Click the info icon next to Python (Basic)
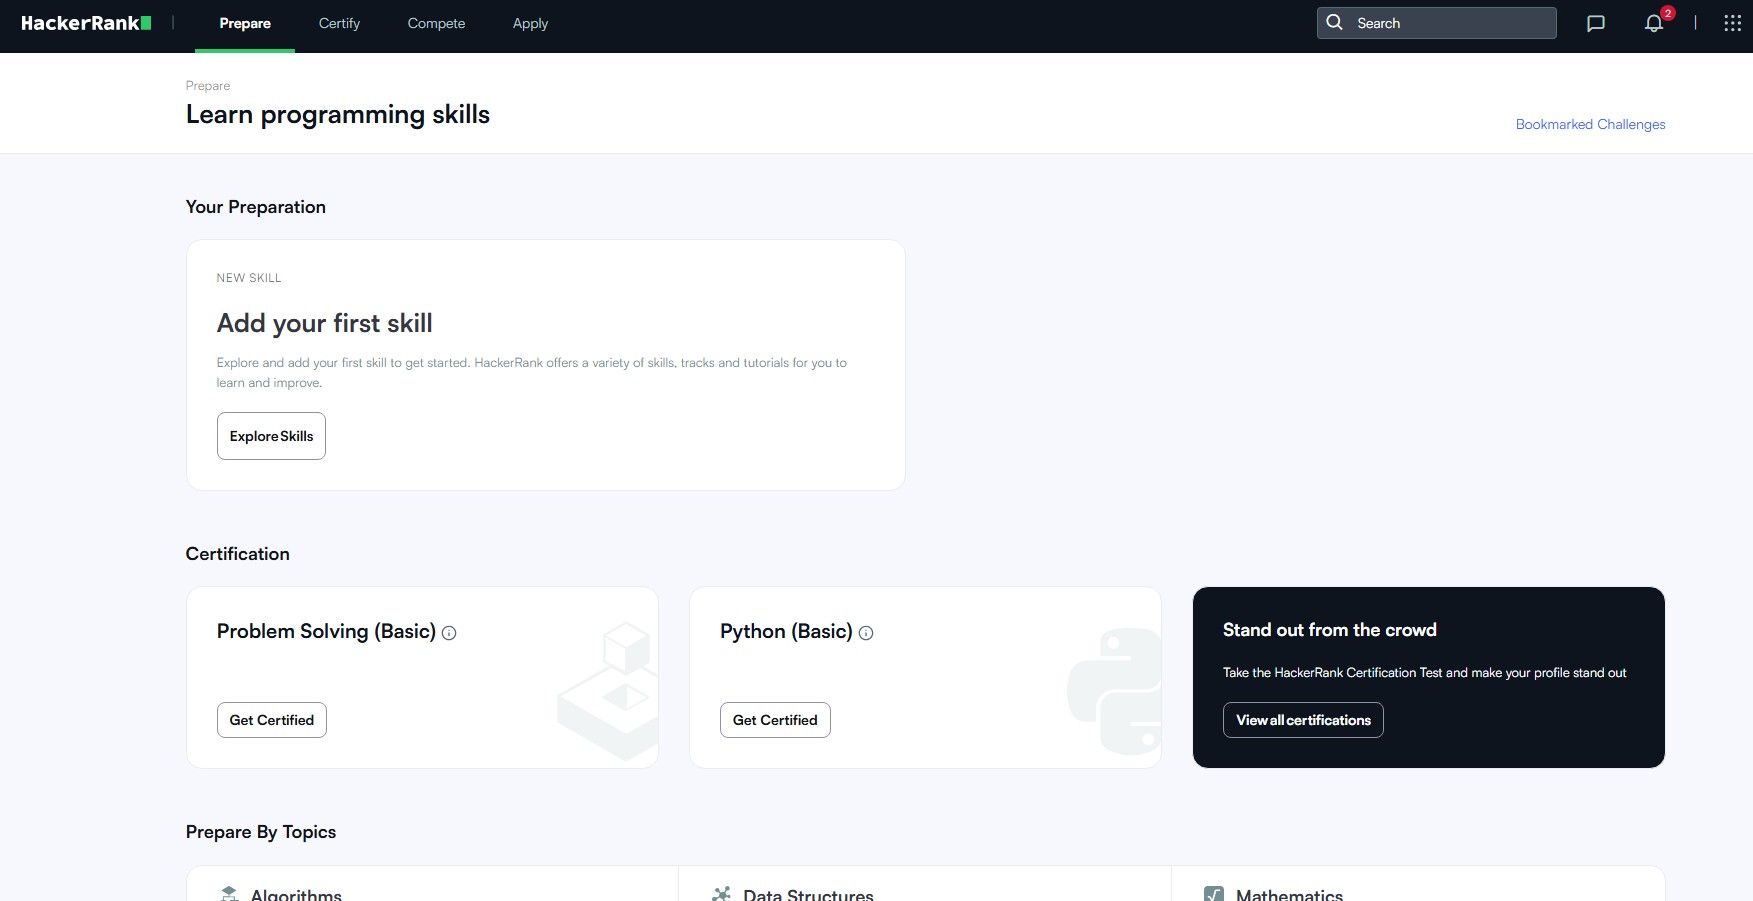 pos(866,632)
